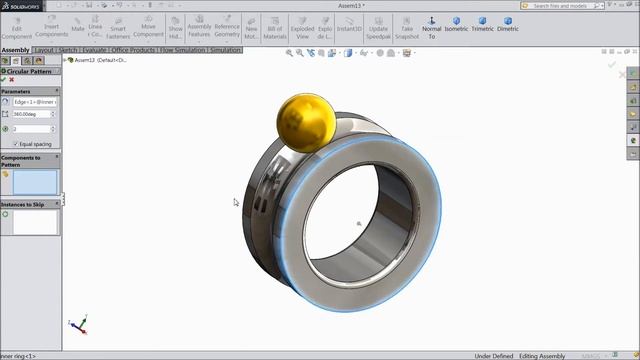Click the Assembly tab
Screen dimensions: 640x360
coord(16,50)
